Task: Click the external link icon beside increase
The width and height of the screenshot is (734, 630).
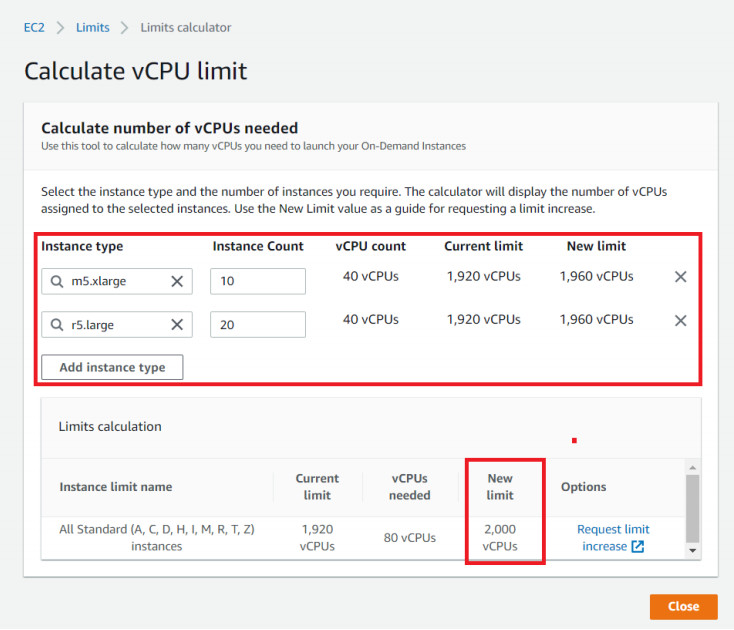Action: (x=638, y=546)
